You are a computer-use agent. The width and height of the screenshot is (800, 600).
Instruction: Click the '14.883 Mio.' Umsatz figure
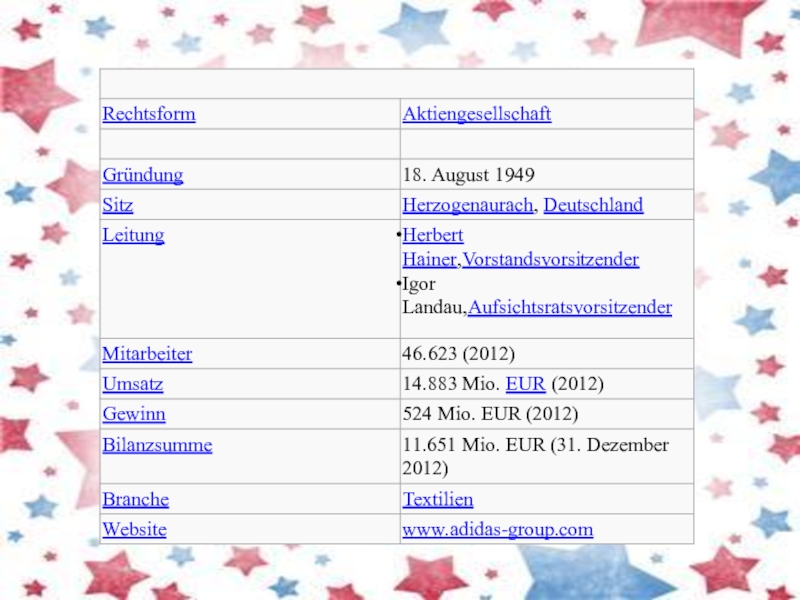pyautogui.click(x=451, y=384)
